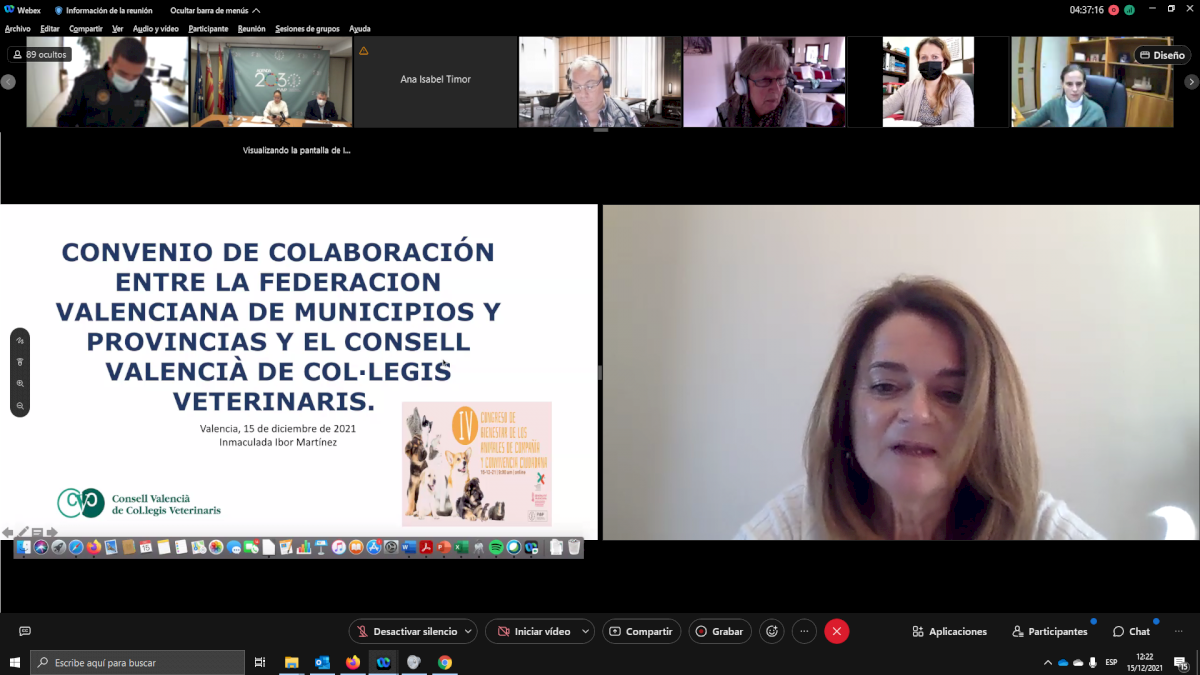
Task: Click the zoom out magnifier on the shared-screen toolbar
Action: pyautogui.click(x=20, y=406)
